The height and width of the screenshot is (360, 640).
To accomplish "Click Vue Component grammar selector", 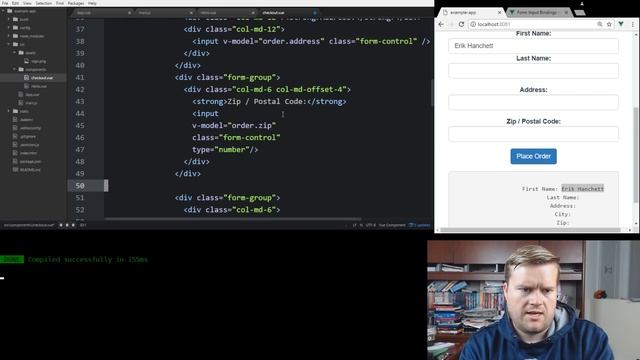I will (x=392, y=225).
